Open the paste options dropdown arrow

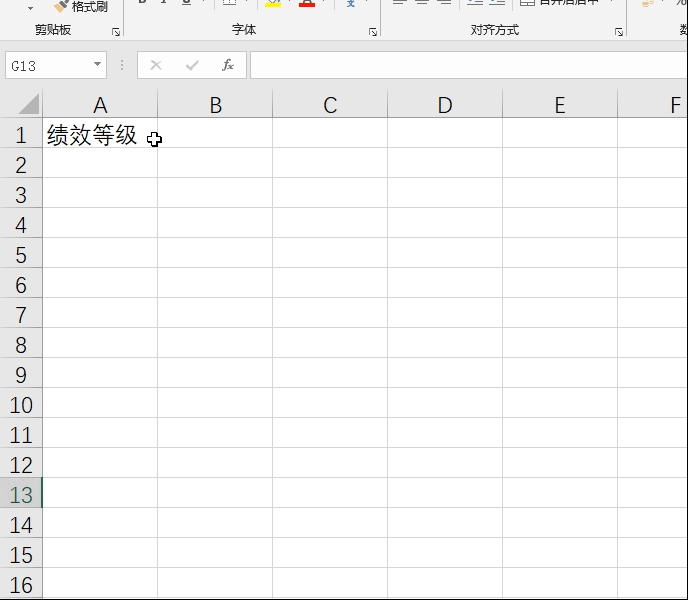point(30,8)
